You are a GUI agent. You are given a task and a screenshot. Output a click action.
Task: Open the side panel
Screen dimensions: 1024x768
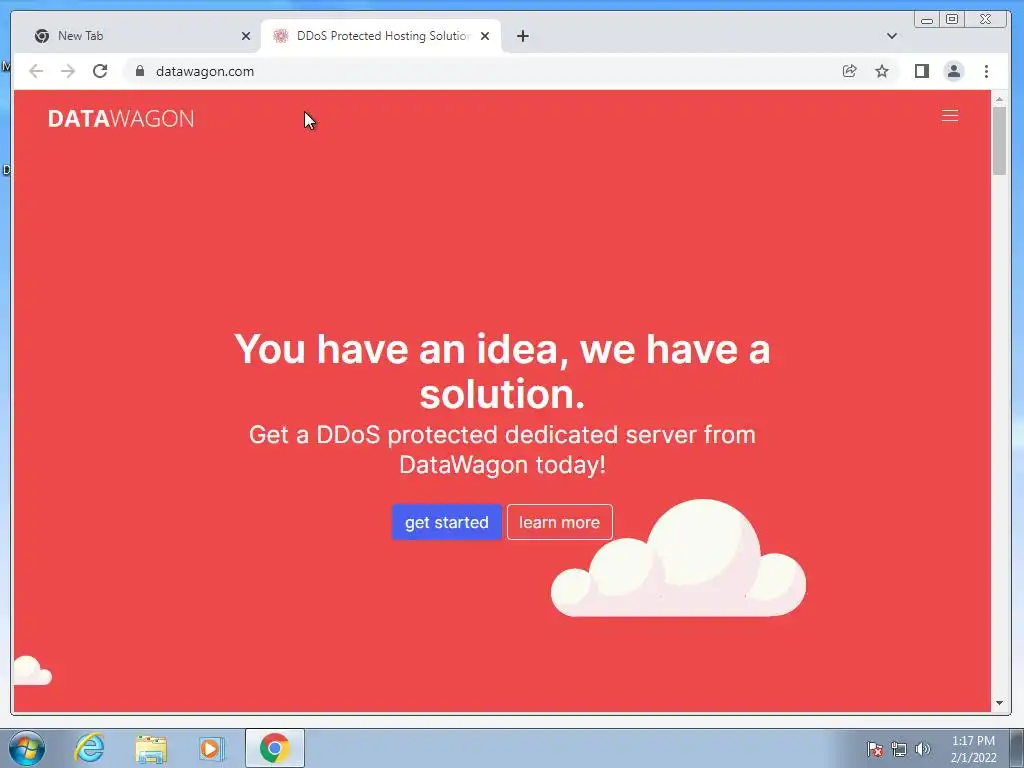[921, 71]
